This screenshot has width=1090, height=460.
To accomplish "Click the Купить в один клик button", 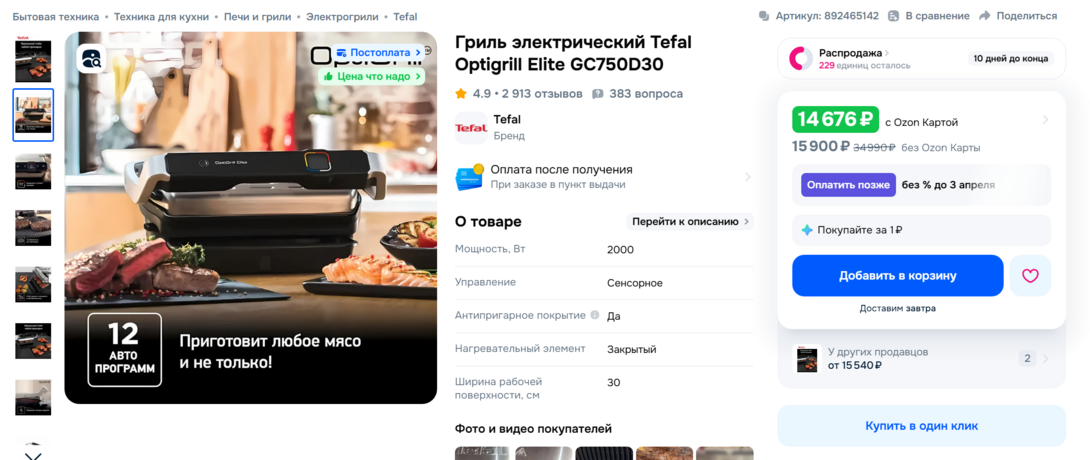I will click(921, 426).
